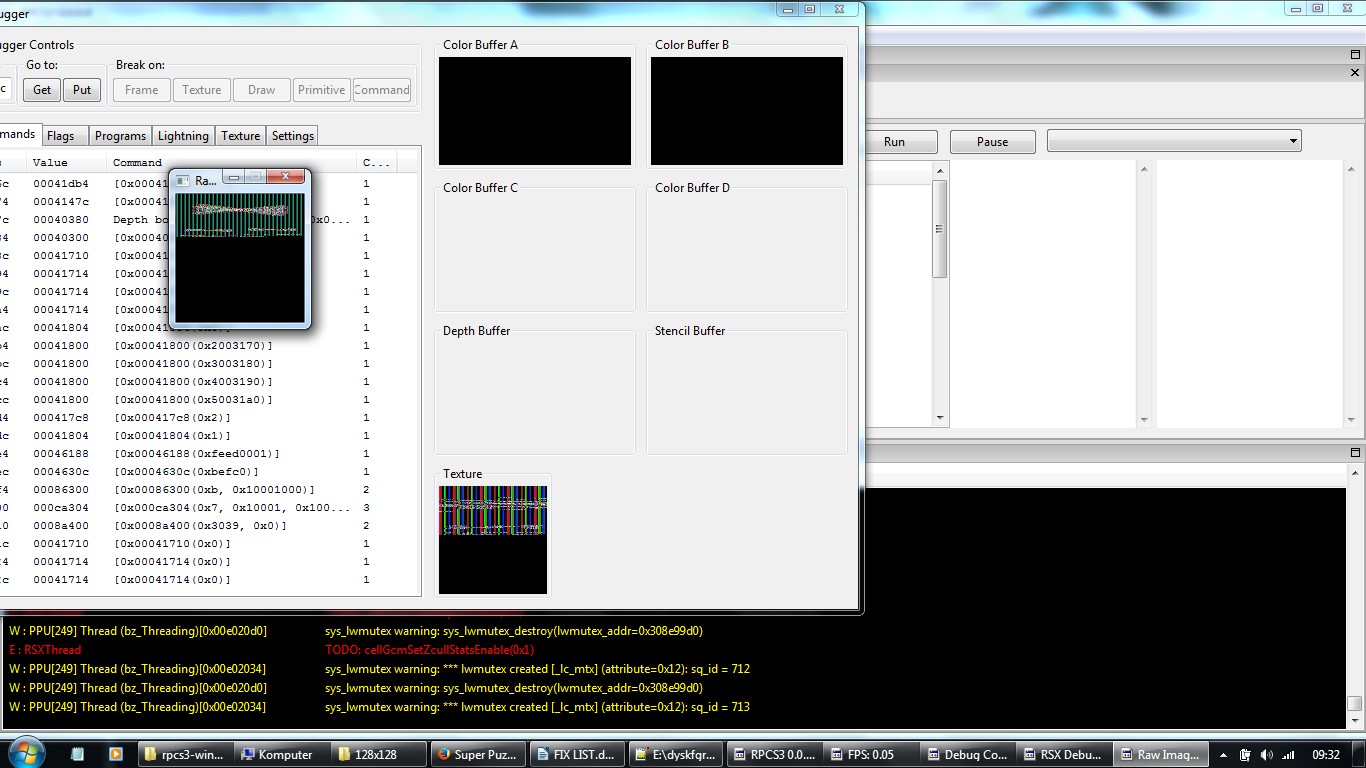Click the Windows Start orb
This screenshot has width=1366, height=768.
pos(25,753)
